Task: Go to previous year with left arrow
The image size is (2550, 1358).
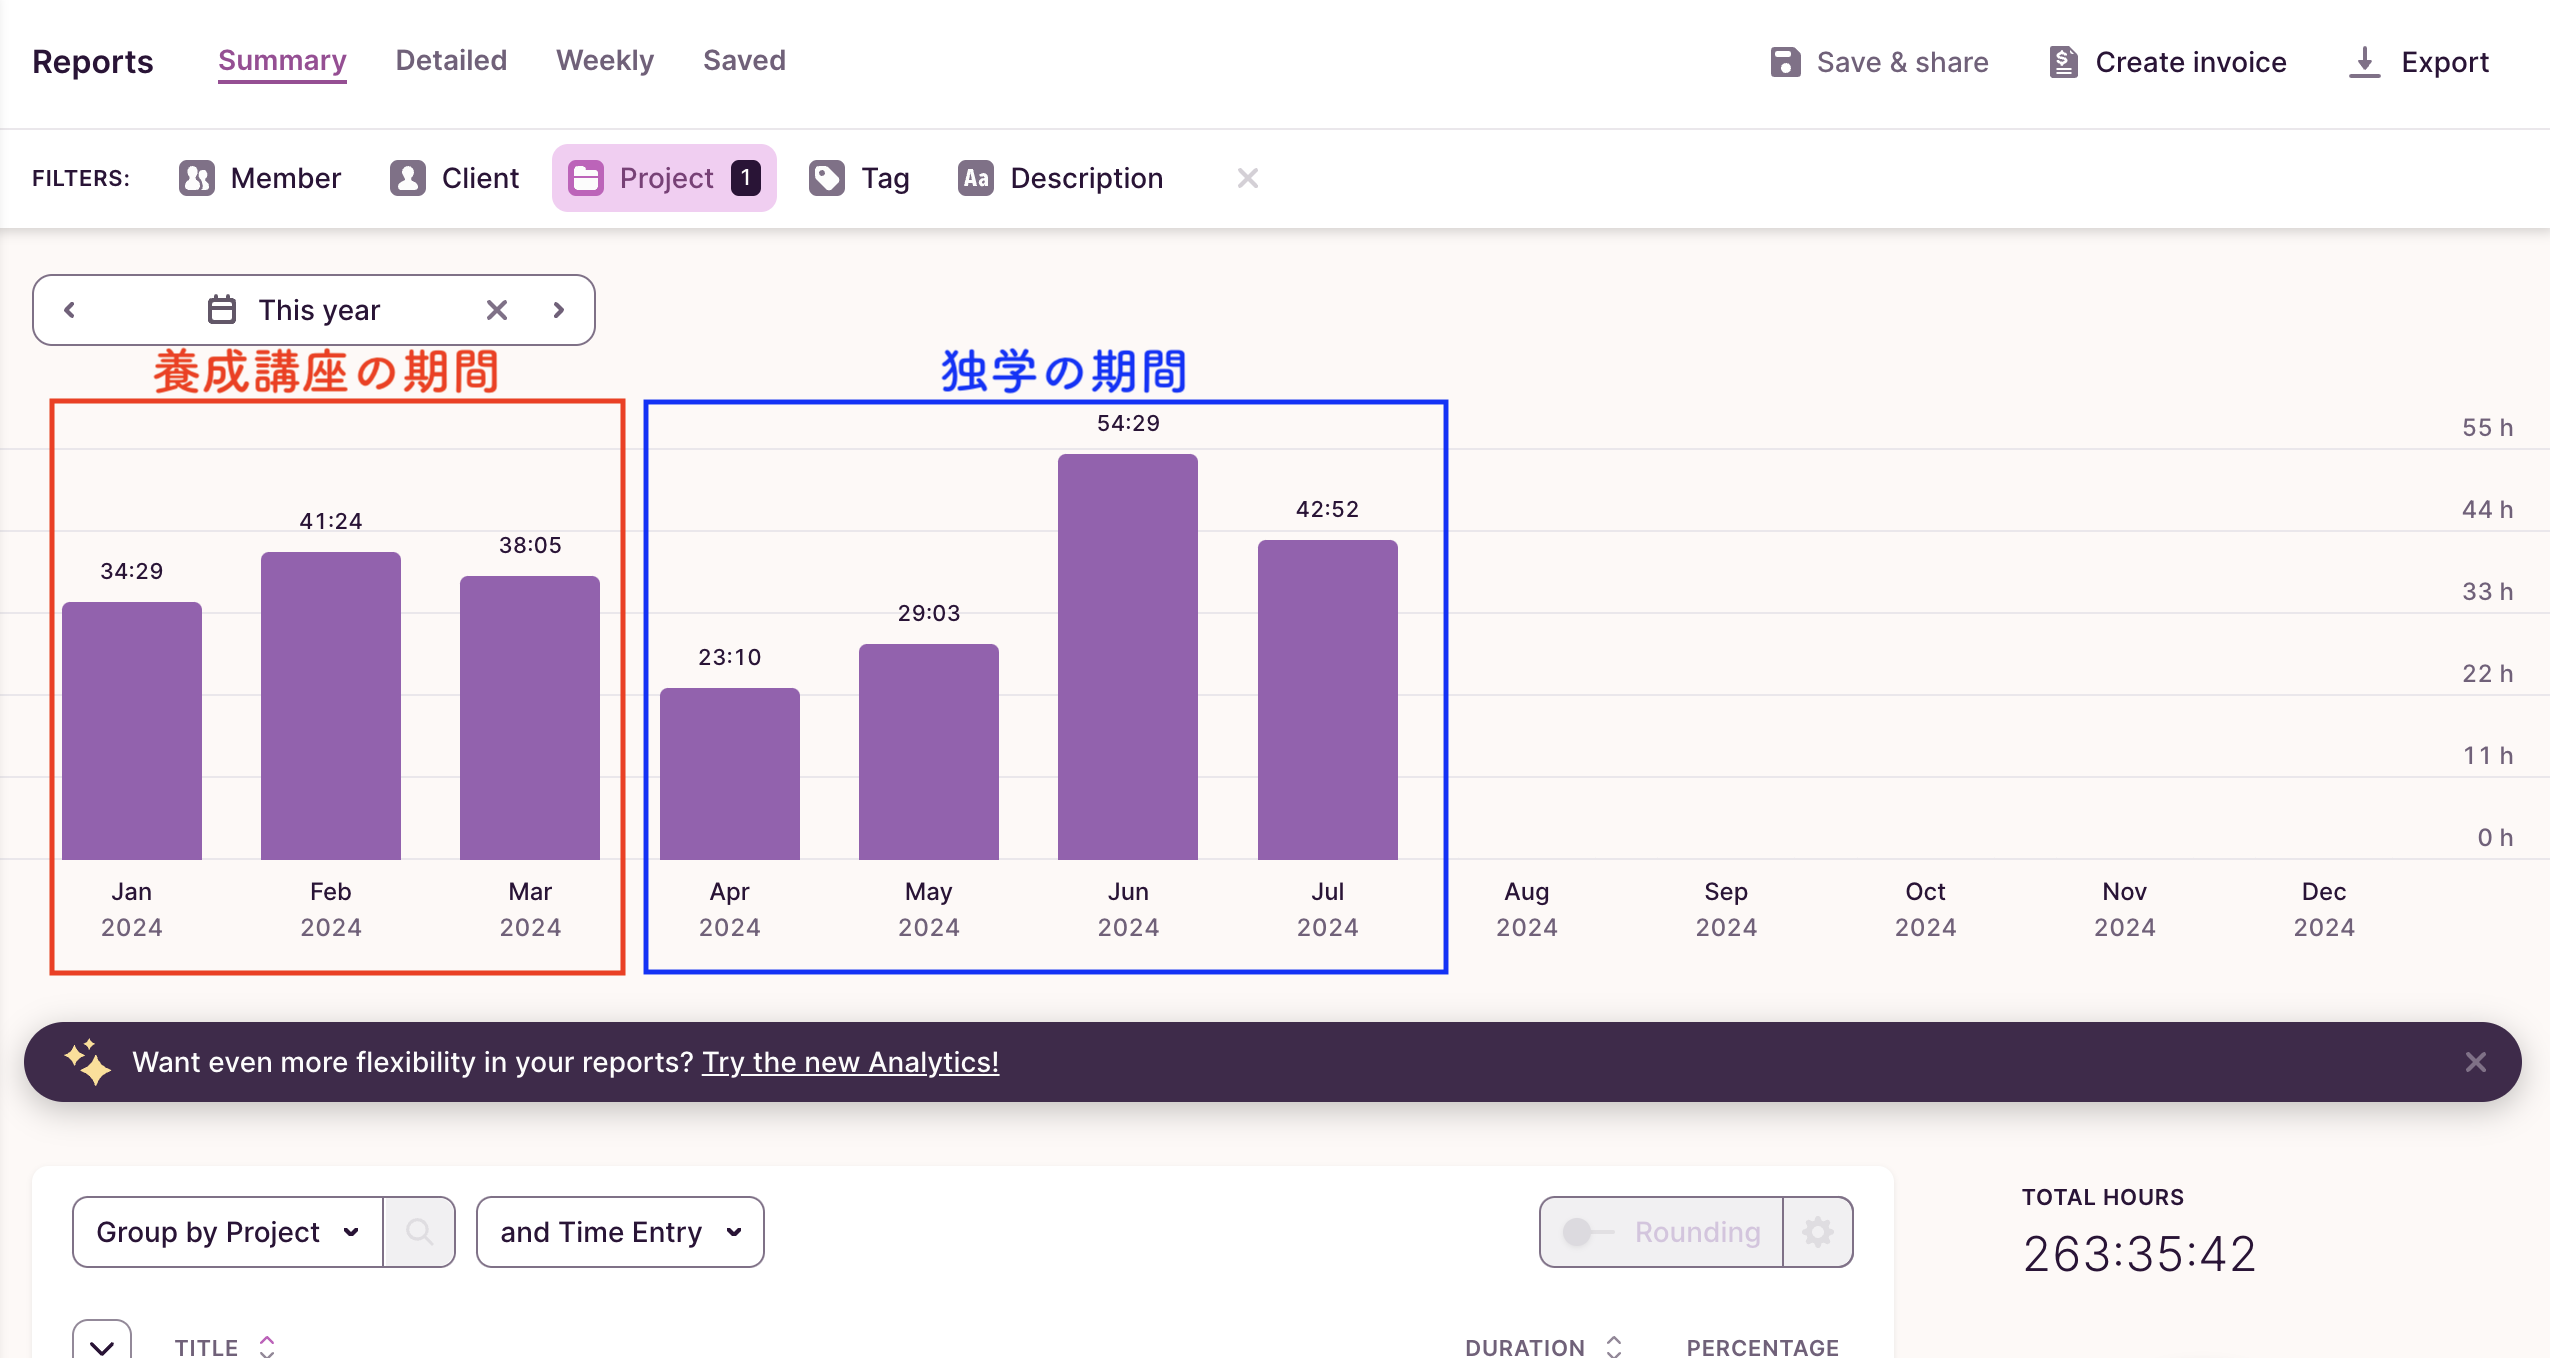Action: [70, 310]
